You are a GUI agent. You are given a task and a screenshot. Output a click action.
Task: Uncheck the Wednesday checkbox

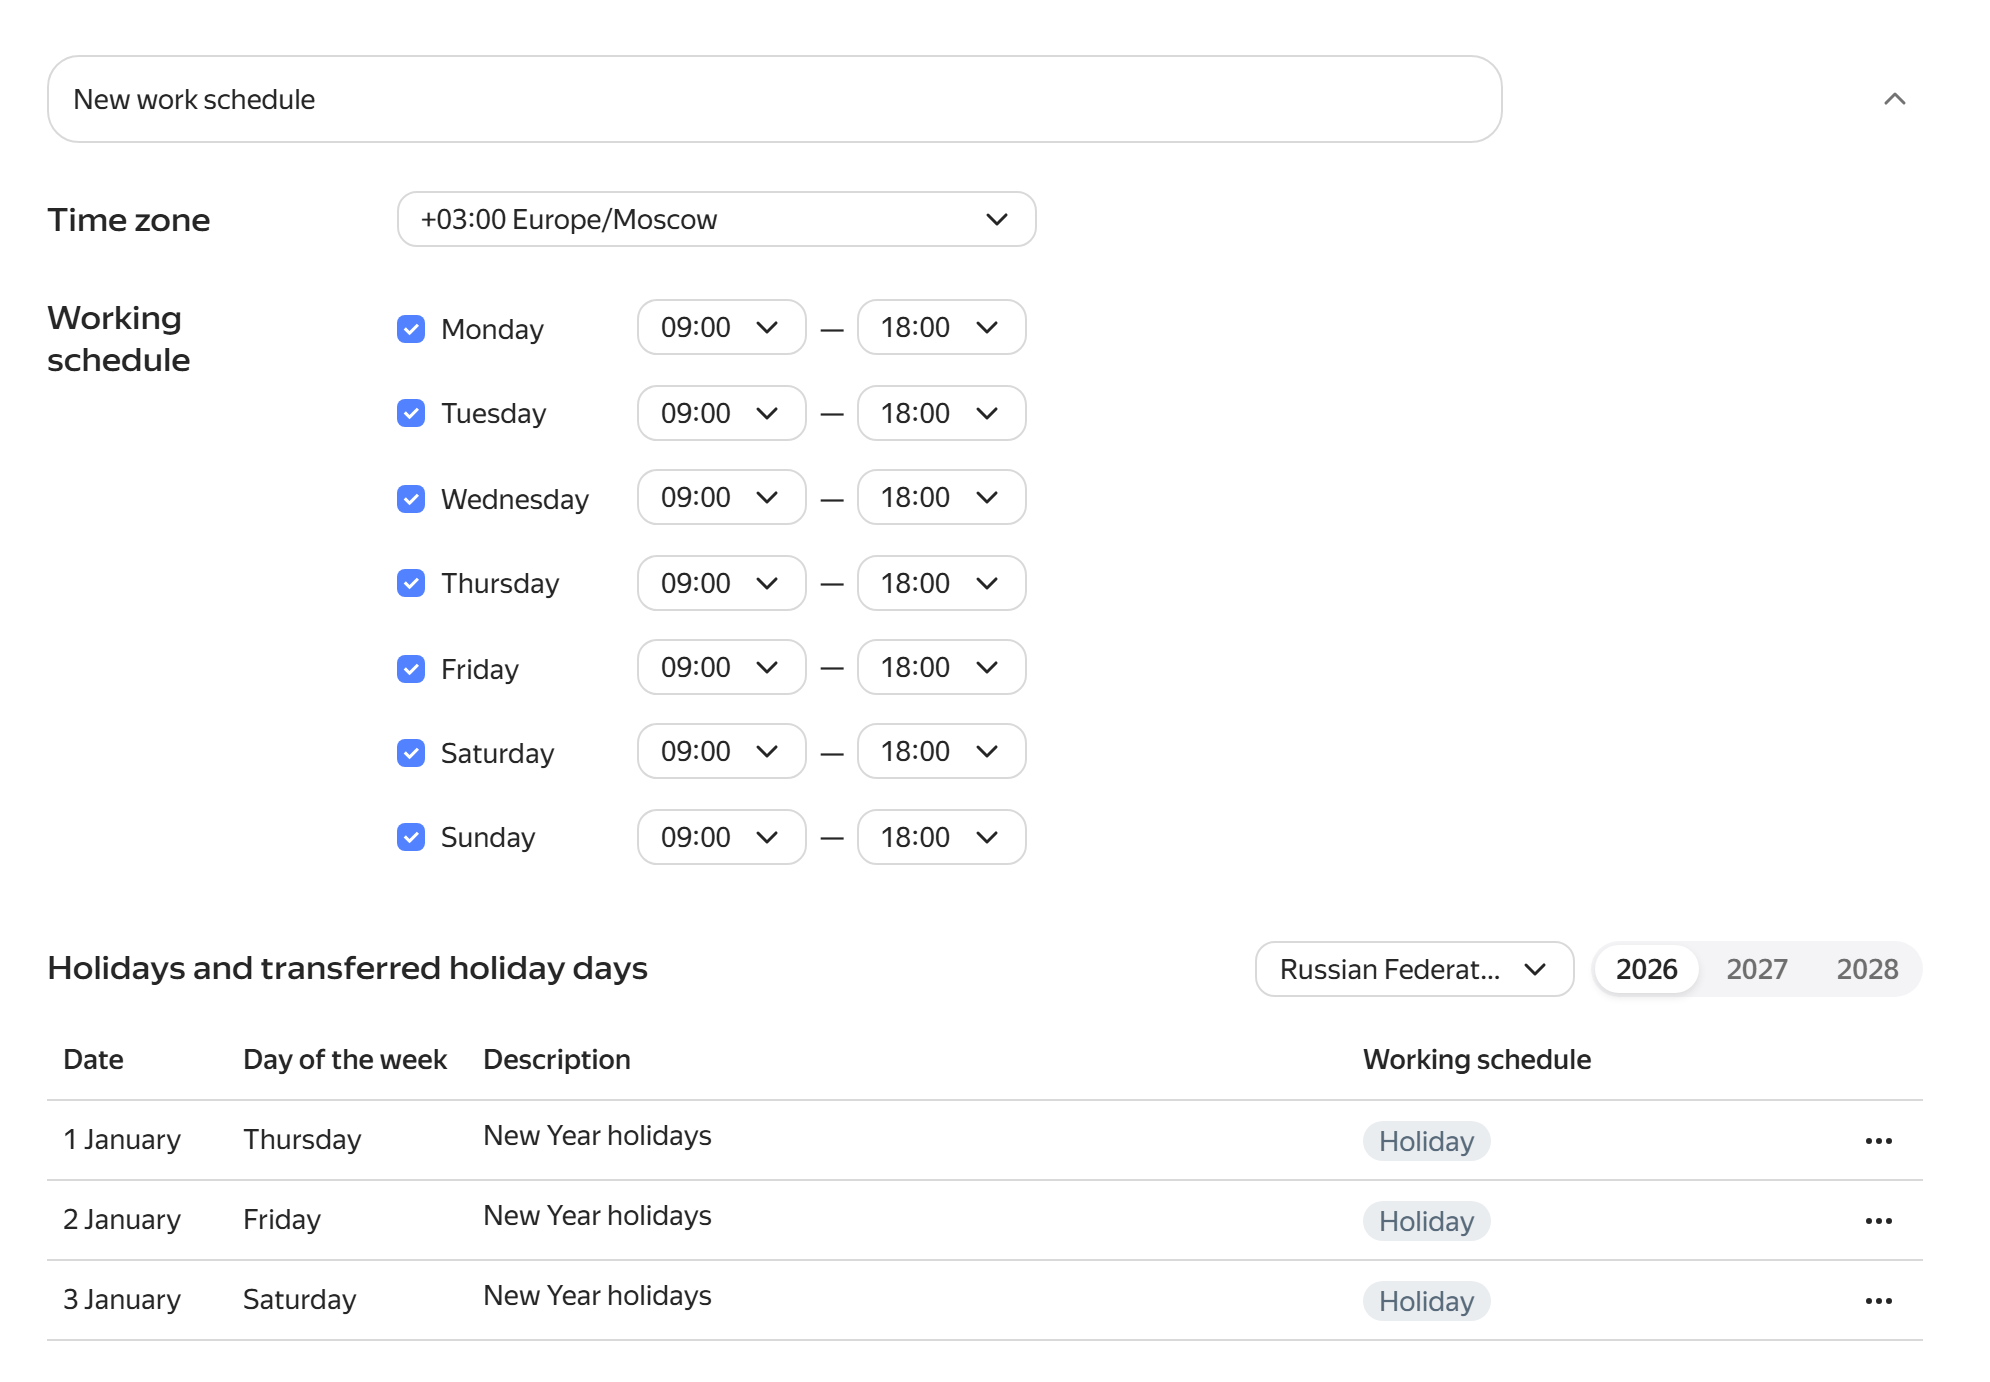tap(411, 499)
